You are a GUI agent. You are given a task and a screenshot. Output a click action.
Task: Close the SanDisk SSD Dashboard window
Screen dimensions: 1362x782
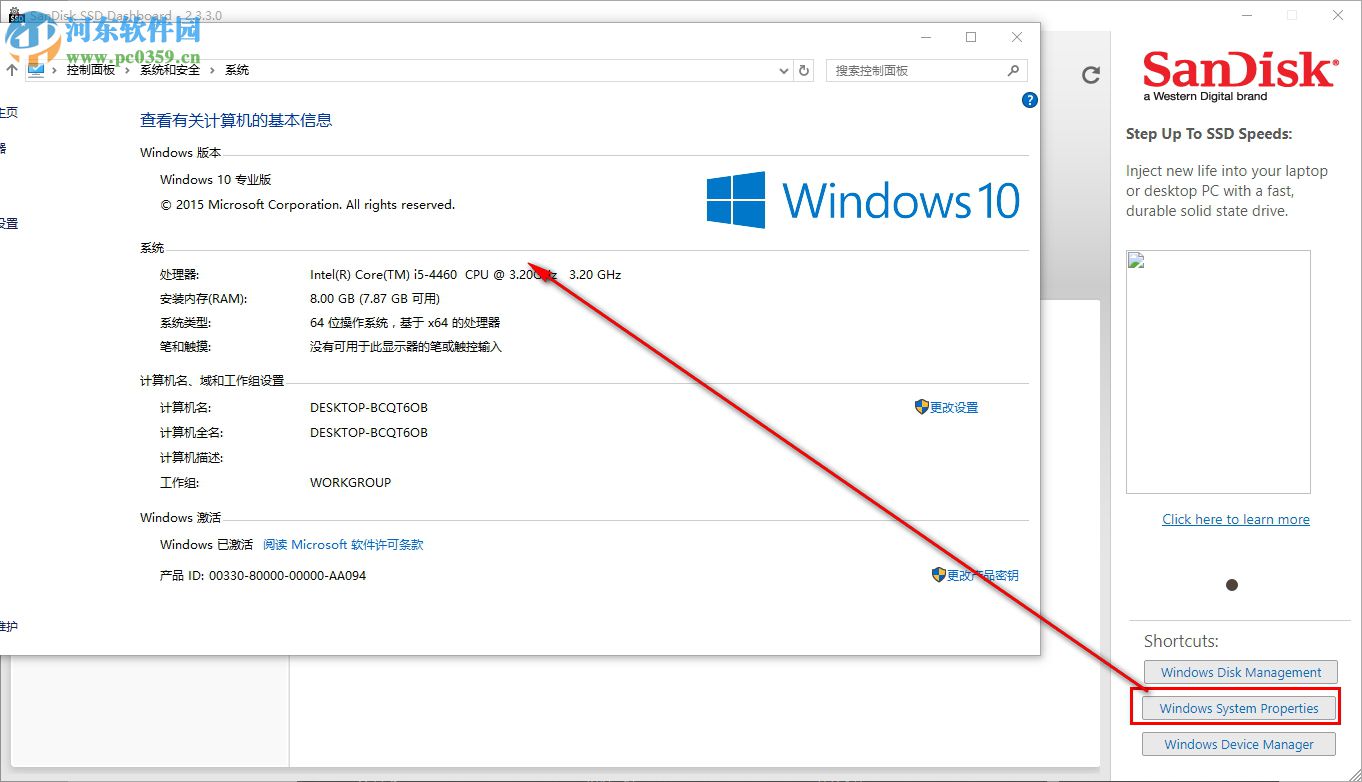pos(1338,15)
